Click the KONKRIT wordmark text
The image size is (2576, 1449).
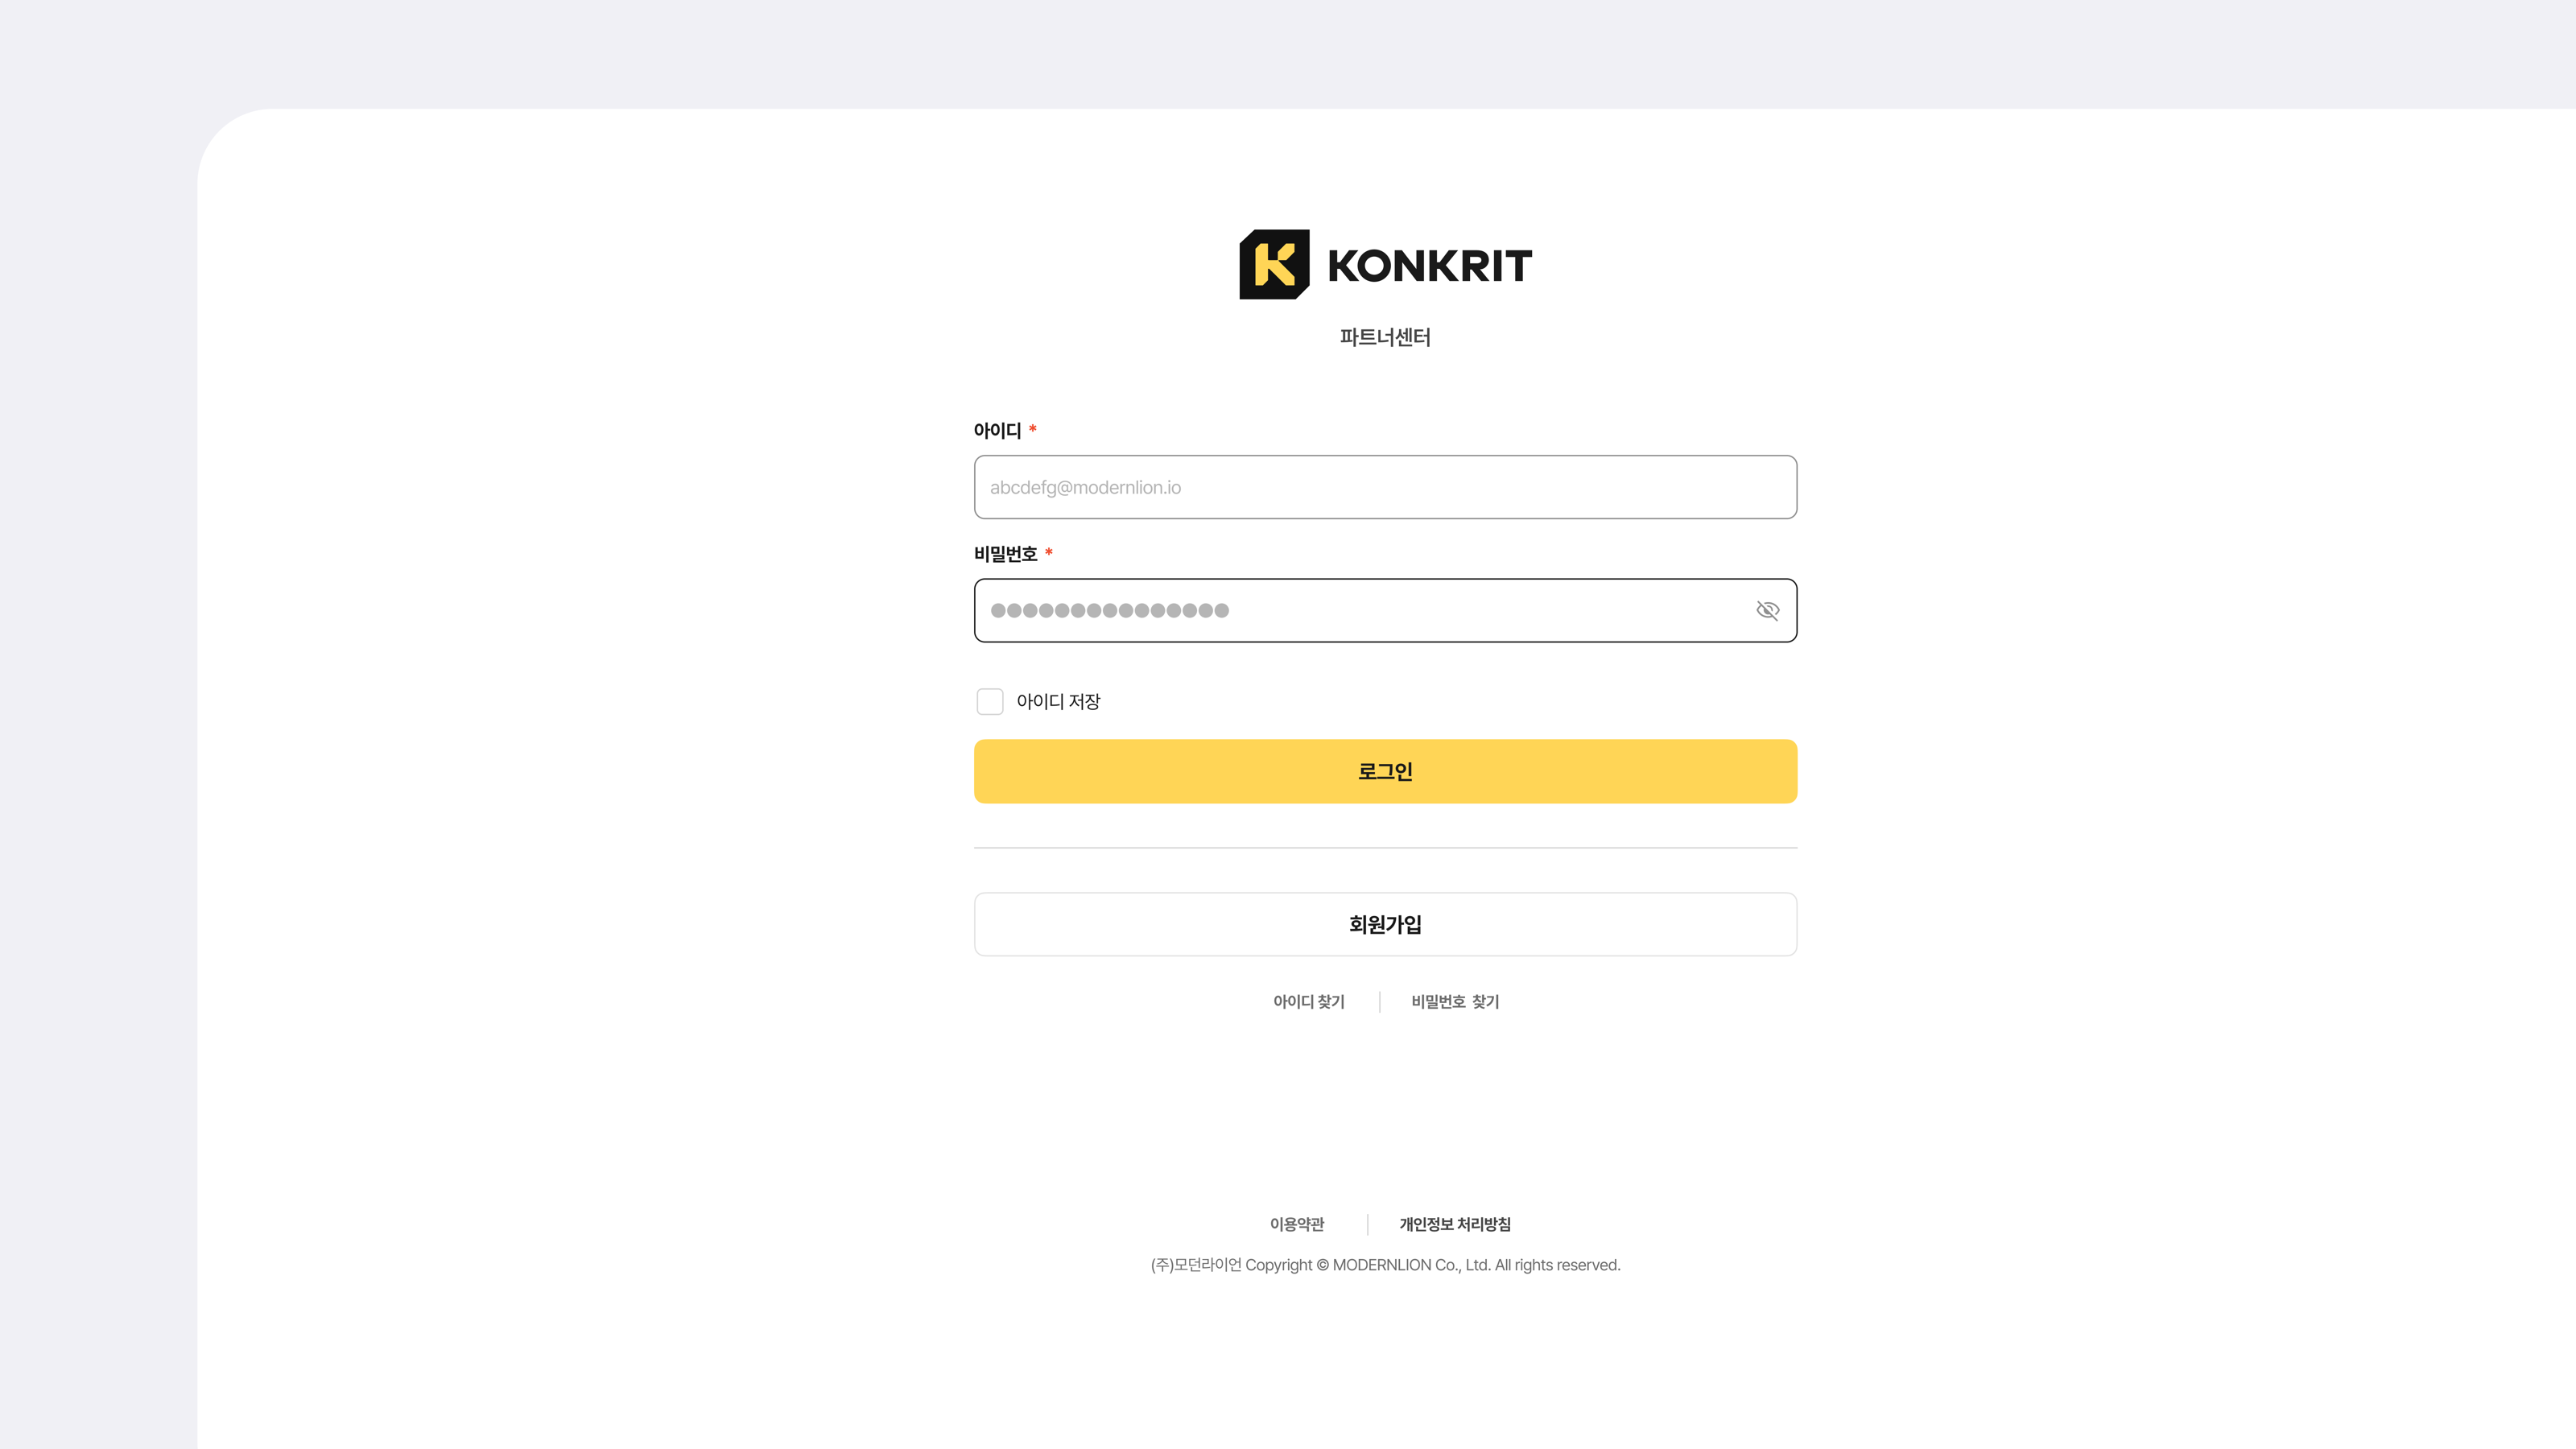click(1429, 266)
